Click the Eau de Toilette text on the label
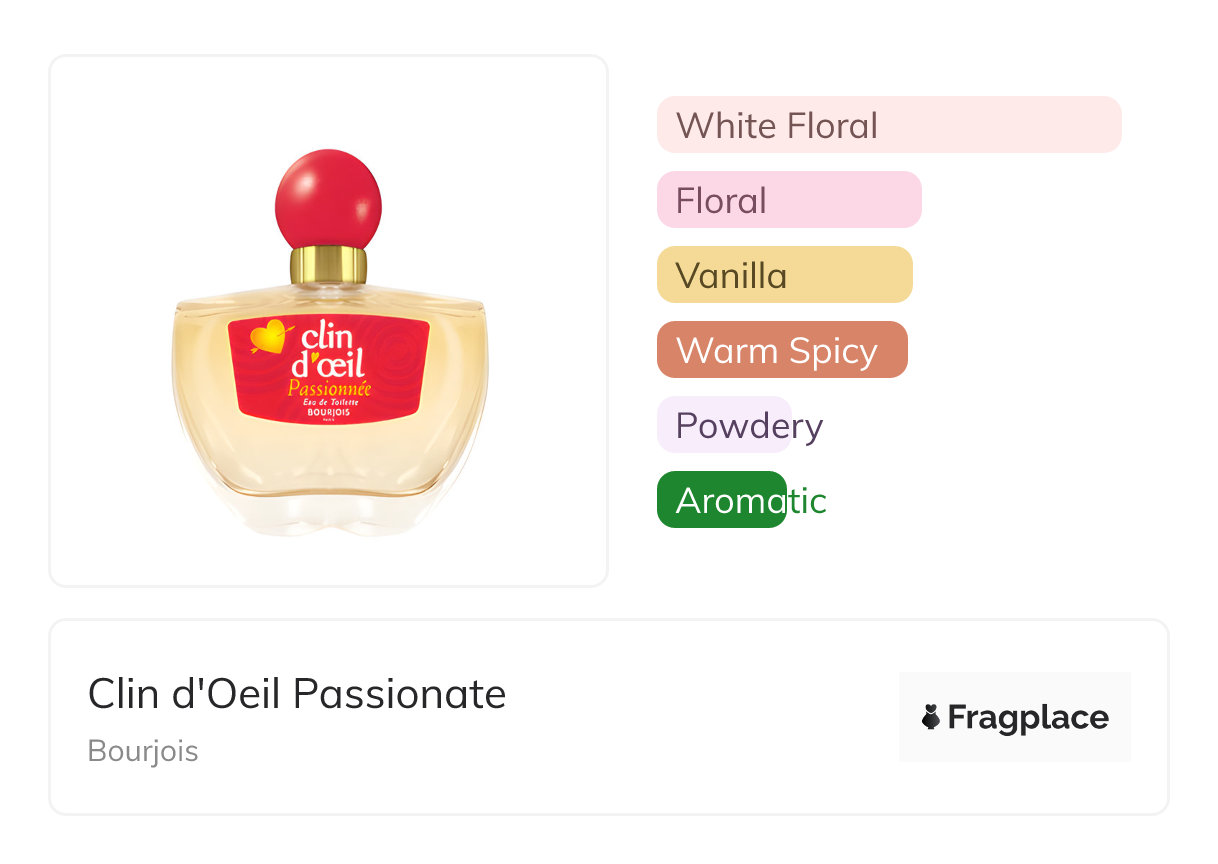 pyautogui.click(x=329, y=401)
